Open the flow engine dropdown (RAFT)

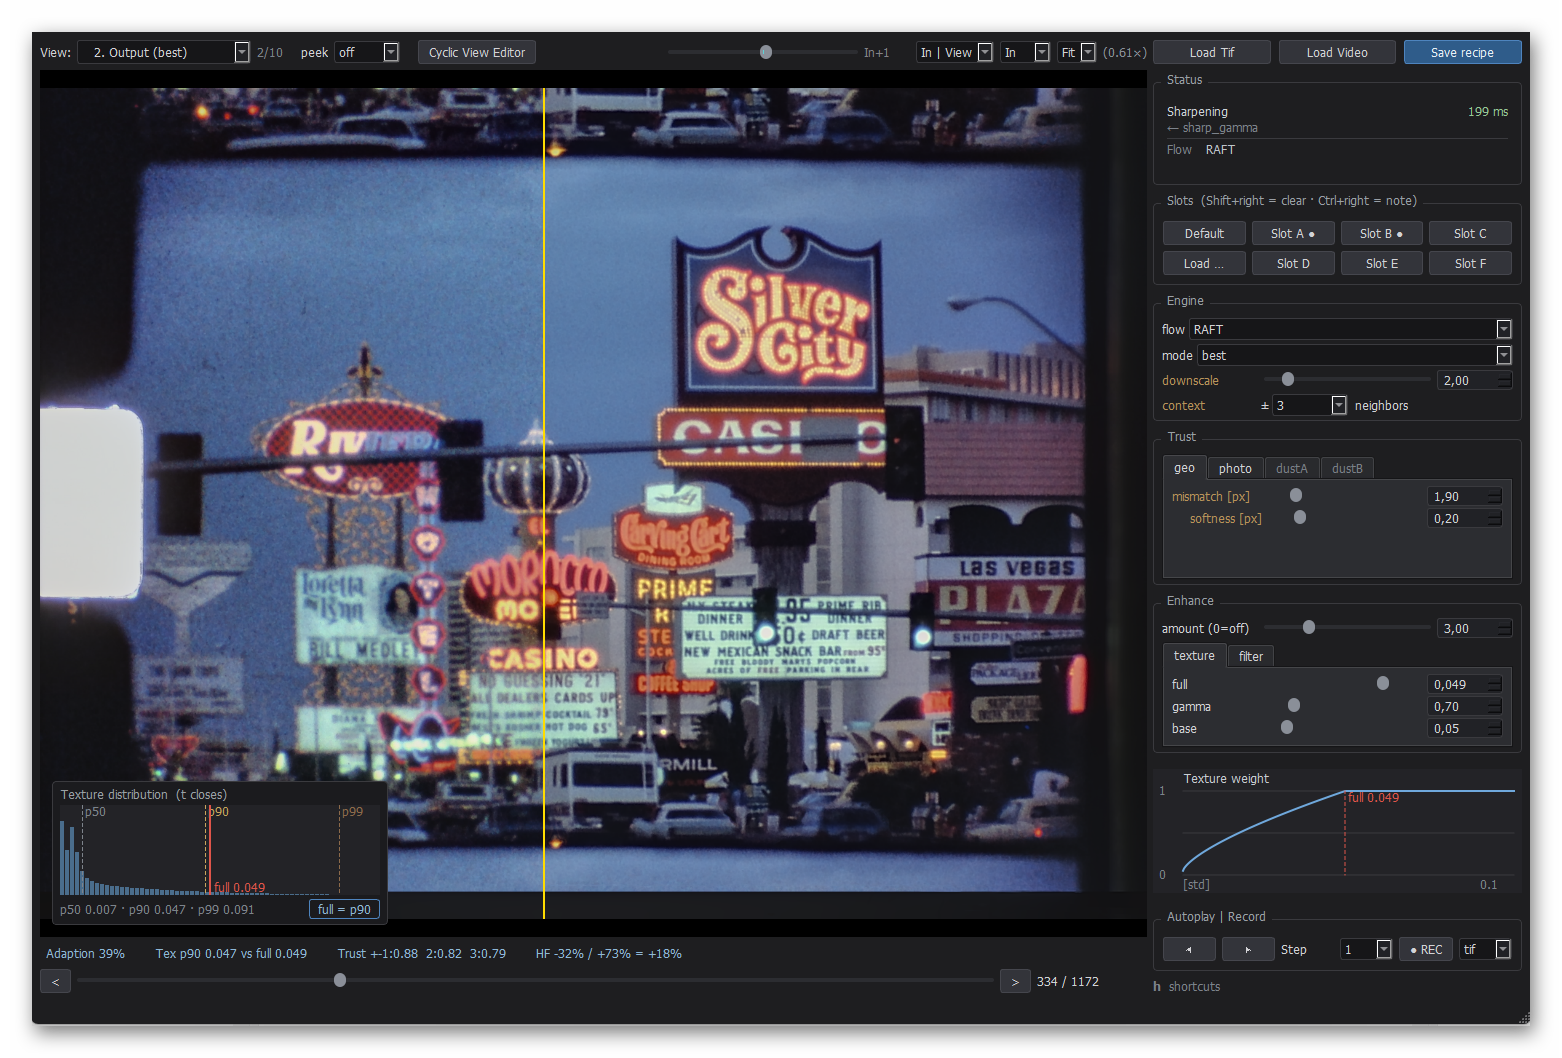point(1350,329)
